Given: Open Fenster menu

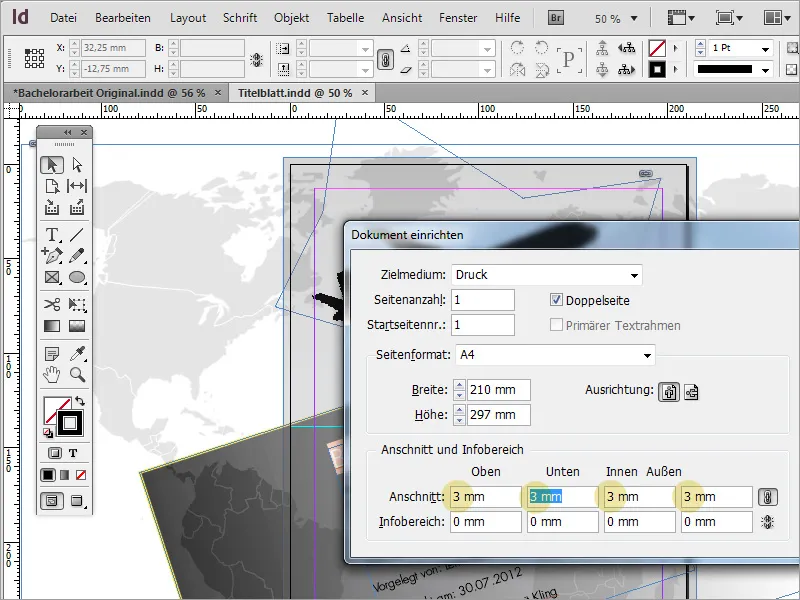Looking at the screenshot, I should [x=458, y=18].
